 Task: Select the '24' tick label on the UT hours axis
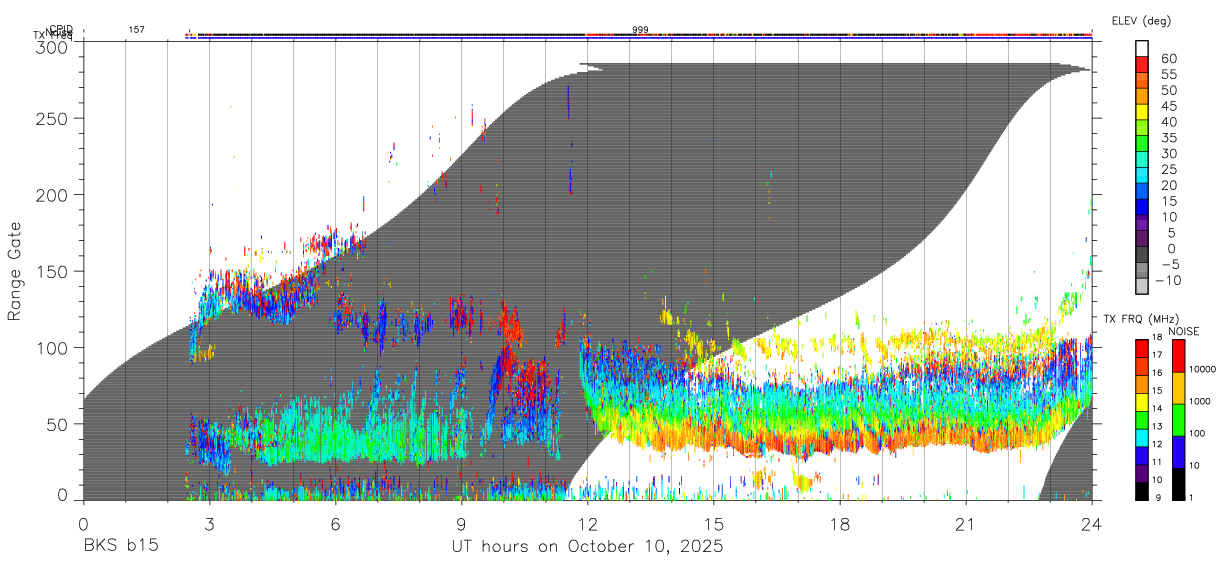(1092, 523)
